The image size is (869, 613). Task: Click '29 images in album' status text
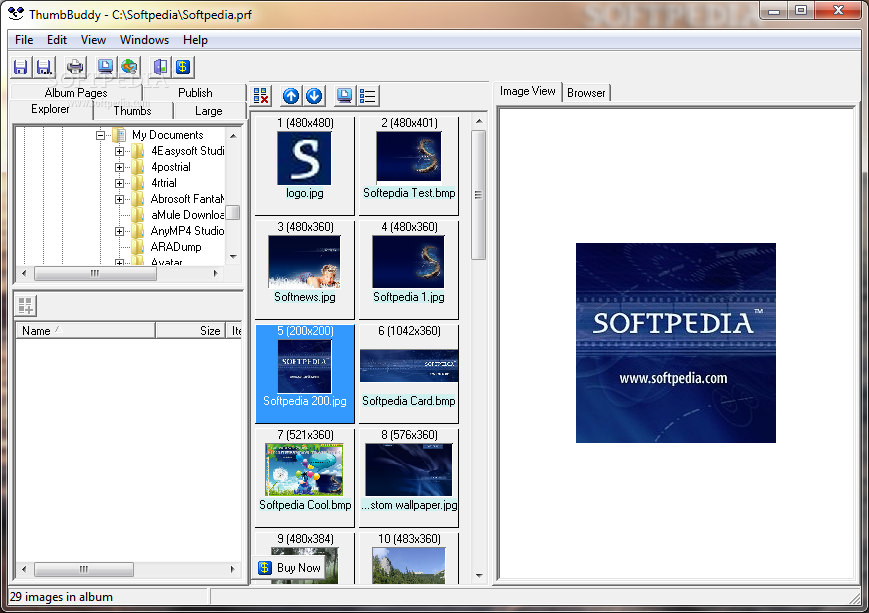61,597
